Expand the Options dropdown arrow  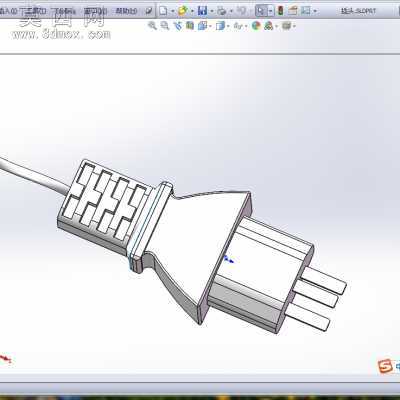point(315,11)
